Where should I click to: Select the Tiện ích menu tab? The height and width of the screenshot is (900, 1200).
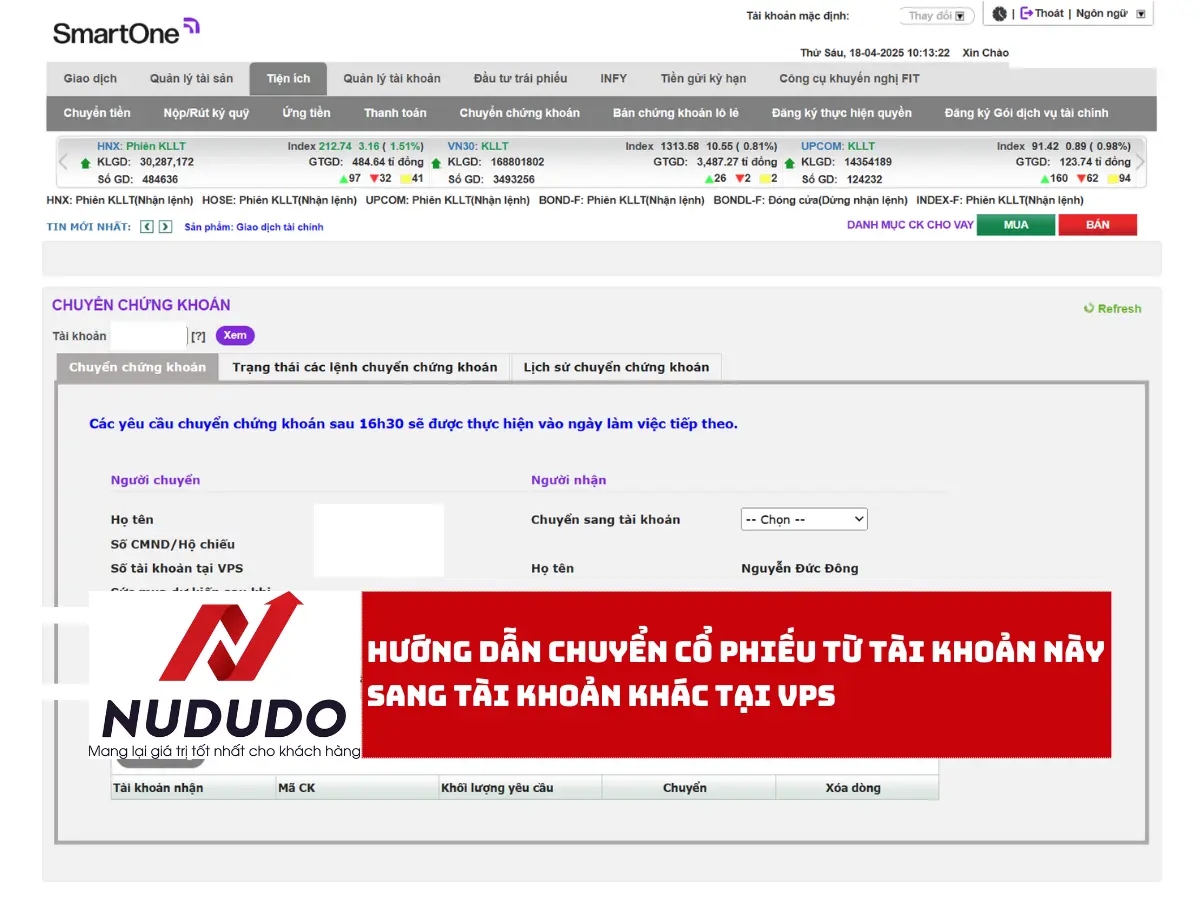[288, 79]
